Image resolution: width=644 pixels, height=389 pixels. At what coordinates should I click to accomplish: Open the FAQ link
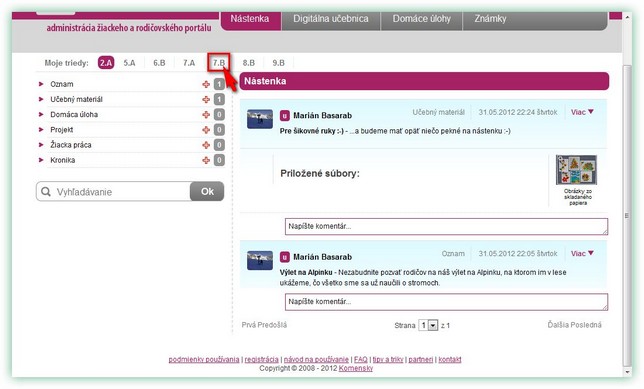point(361,359)
